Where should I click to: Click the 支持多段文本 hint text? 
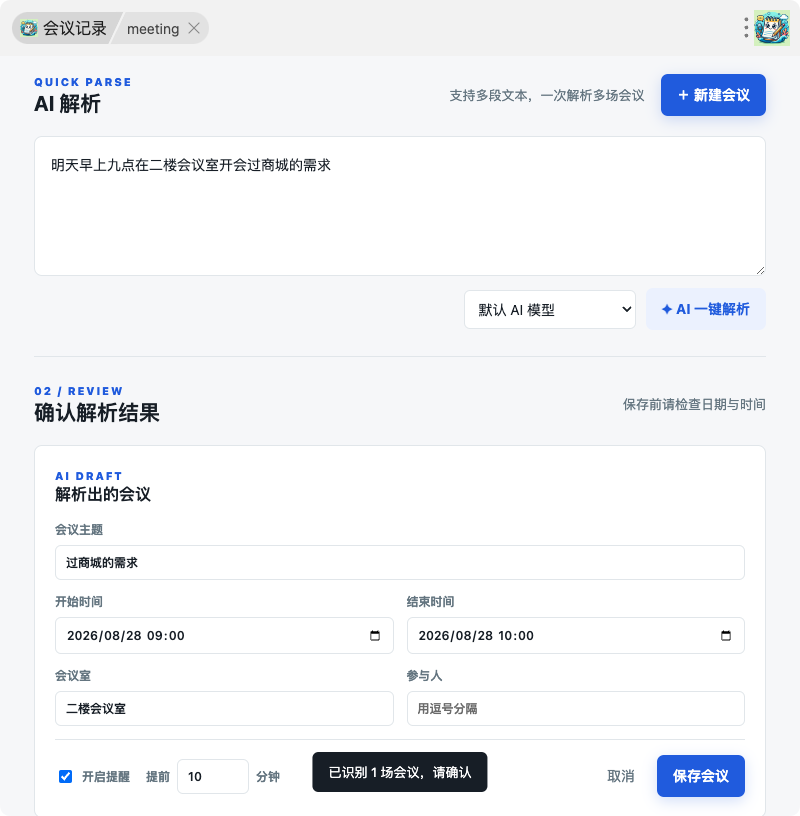547,95
